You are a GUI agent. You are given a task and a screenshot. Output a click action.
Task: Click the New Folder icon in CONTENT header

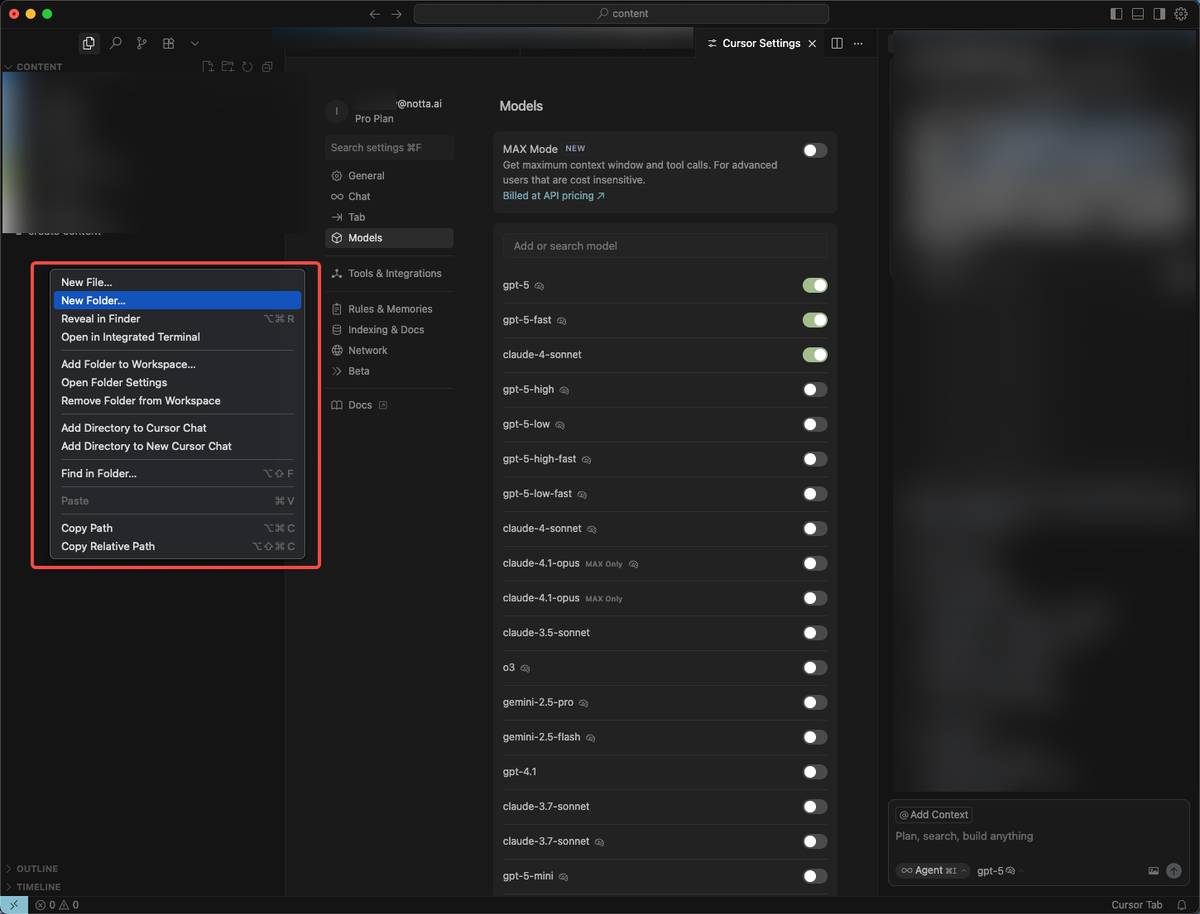(227, 67)
